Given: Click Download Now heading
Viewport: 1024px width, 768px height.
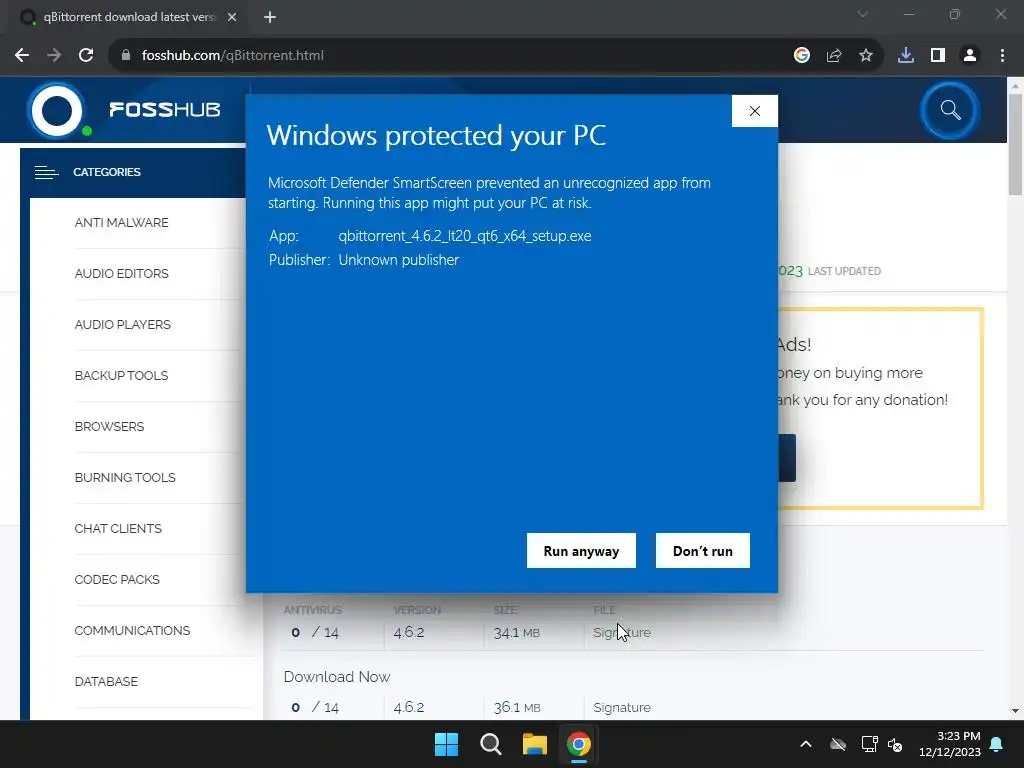Looking at the screenshot, I should pyautogui.click(x=337, y=677).
